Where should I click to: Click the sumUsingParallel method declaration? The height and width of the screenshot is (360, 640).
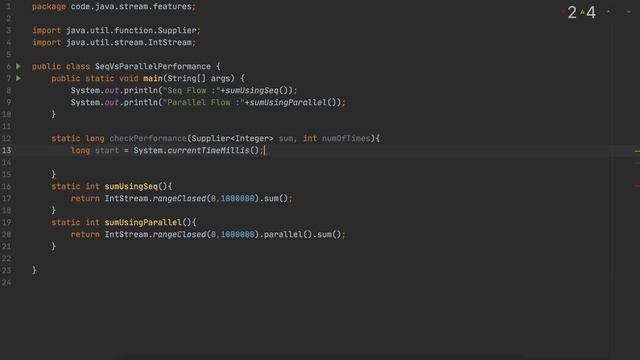click(143, 222)
